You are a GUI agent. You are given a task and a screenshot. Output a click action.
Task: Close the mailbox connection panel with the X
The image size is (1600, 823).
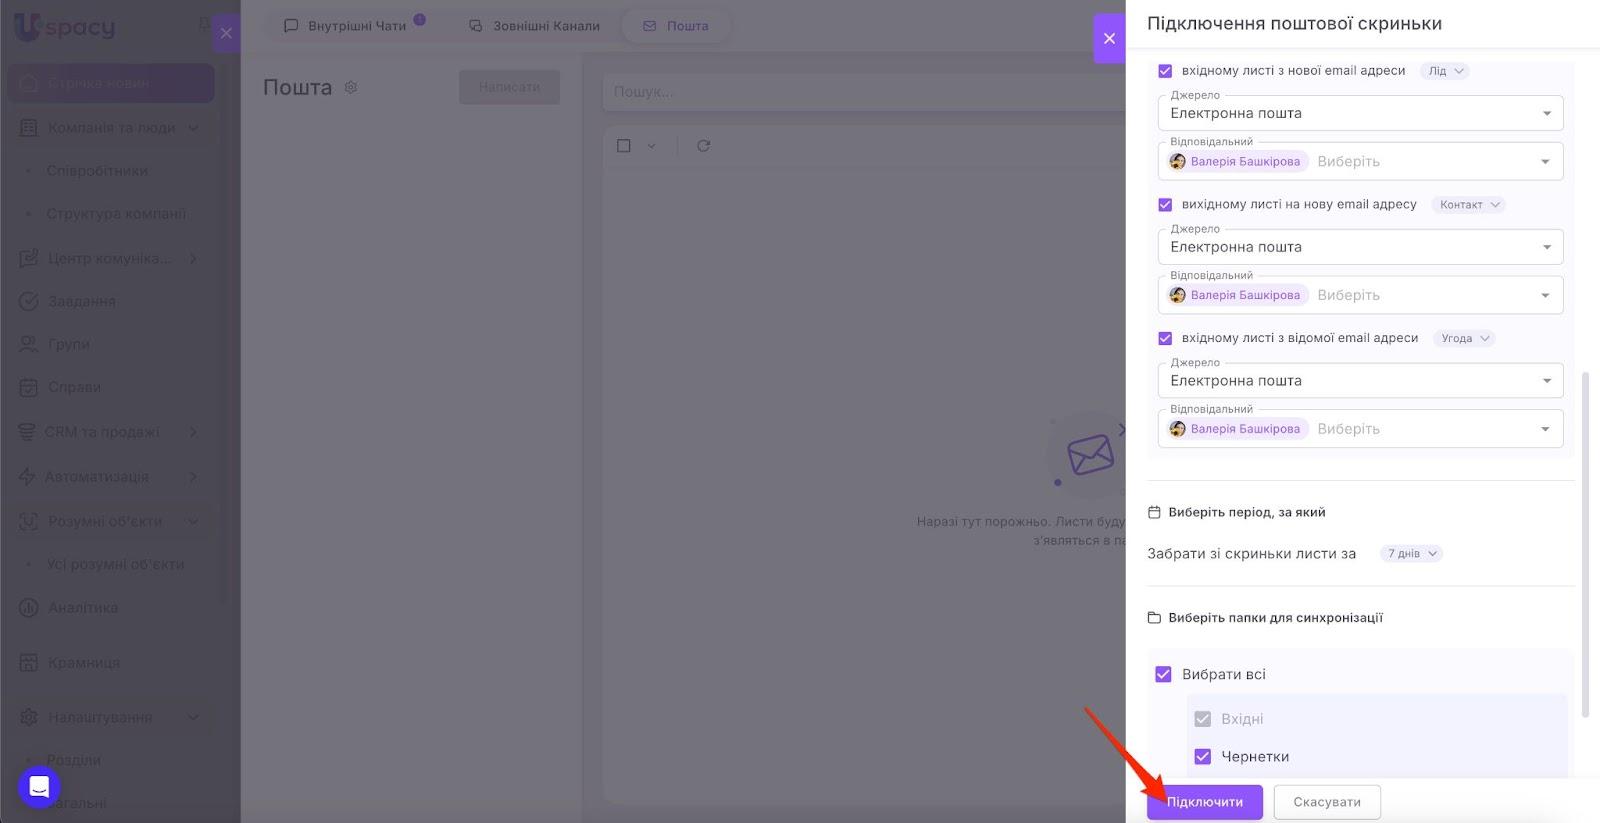point(1109,38)
